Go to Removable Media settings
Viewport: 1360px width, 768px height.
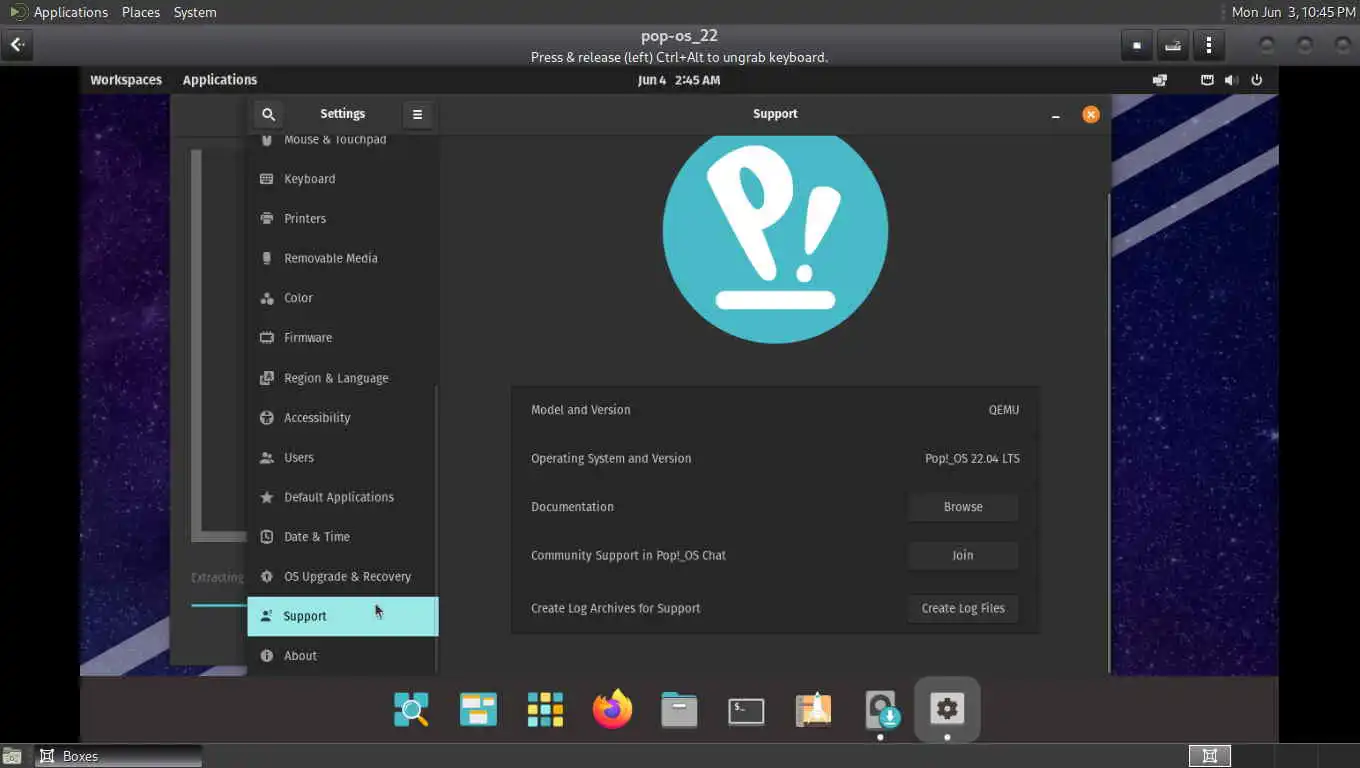click(x=342, y=258)
